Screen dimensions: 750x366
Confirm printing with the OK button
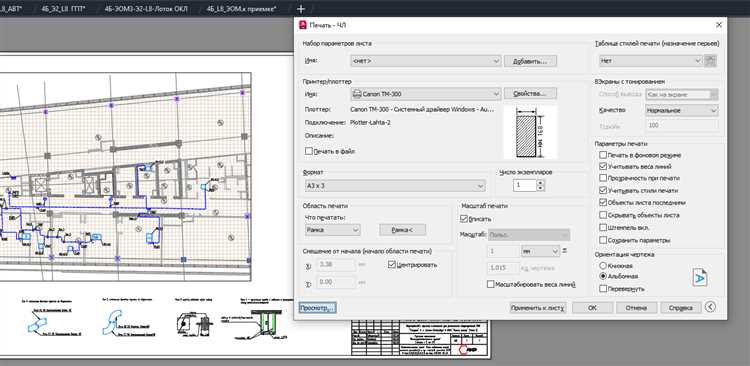[x=592, y=308]
